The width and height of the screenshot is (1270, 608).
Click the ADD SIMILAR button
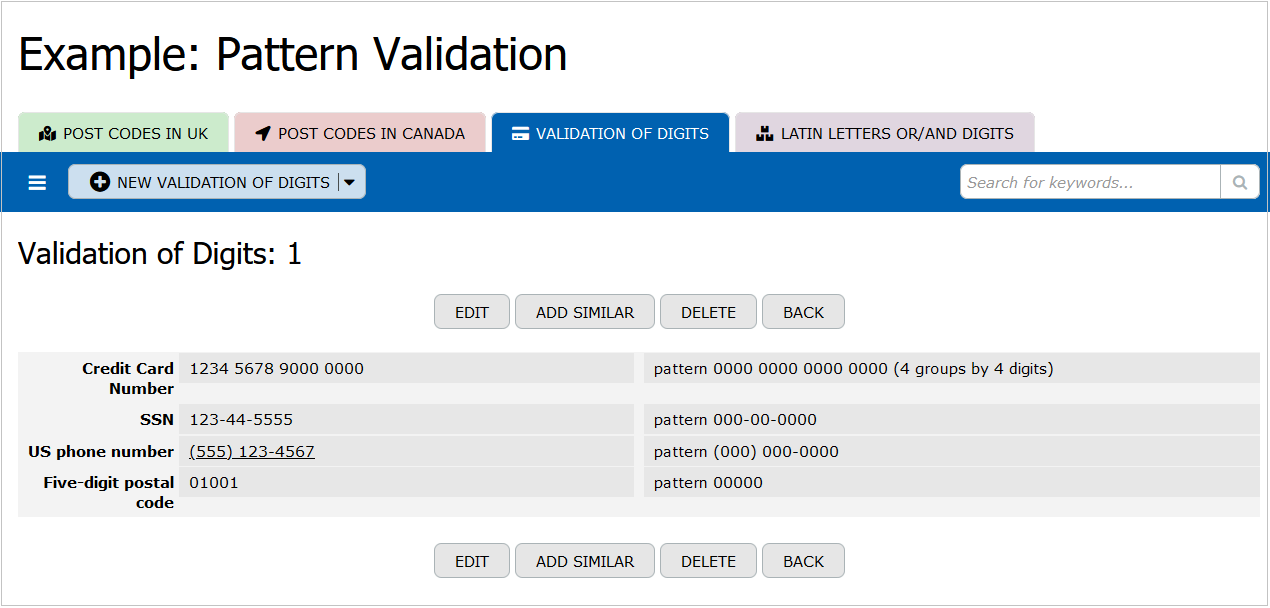click(x=584, y=311)
